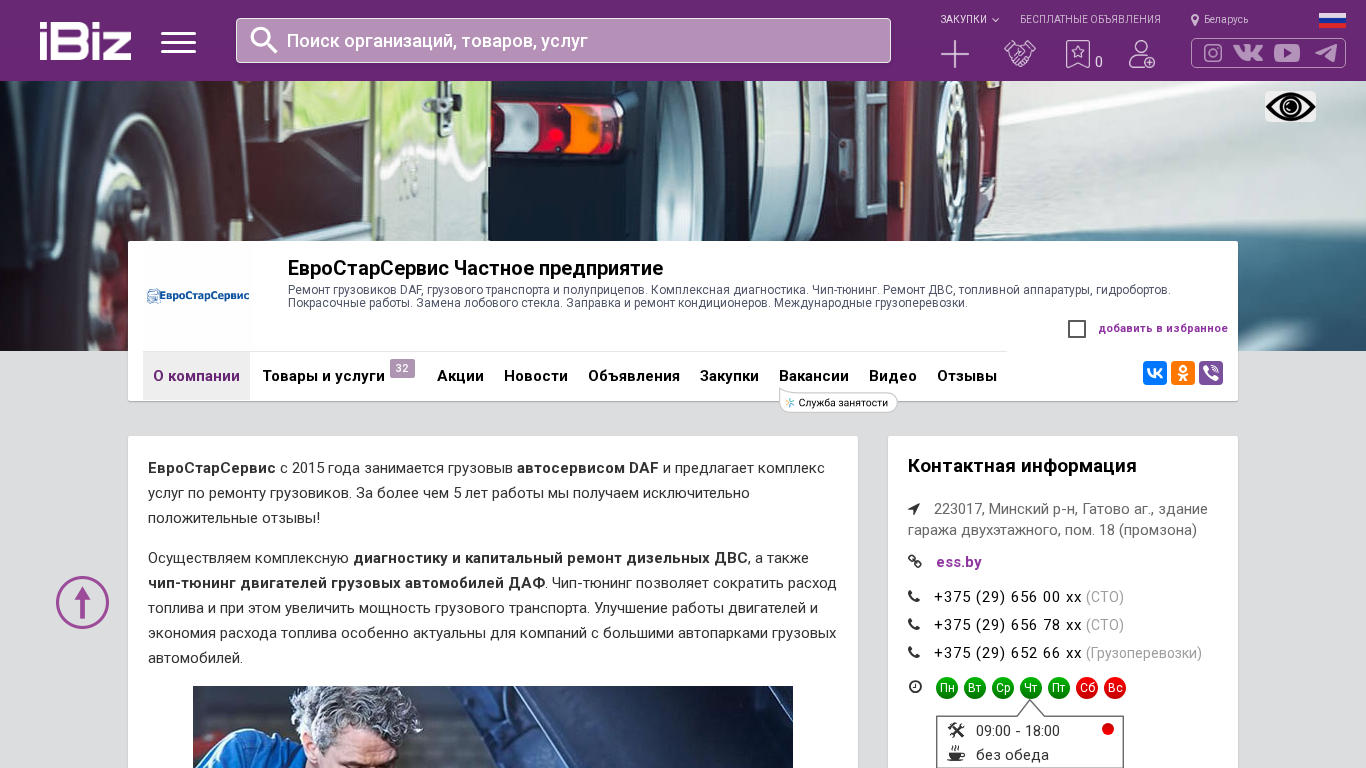Click the Контактная информация heading

1022,466
